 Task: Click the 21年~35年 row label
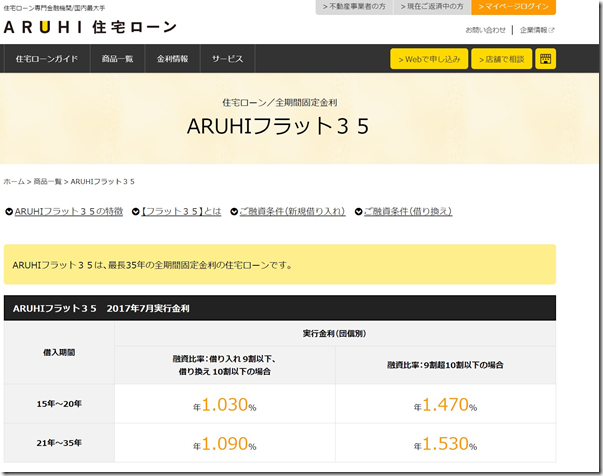click(59, 443)
